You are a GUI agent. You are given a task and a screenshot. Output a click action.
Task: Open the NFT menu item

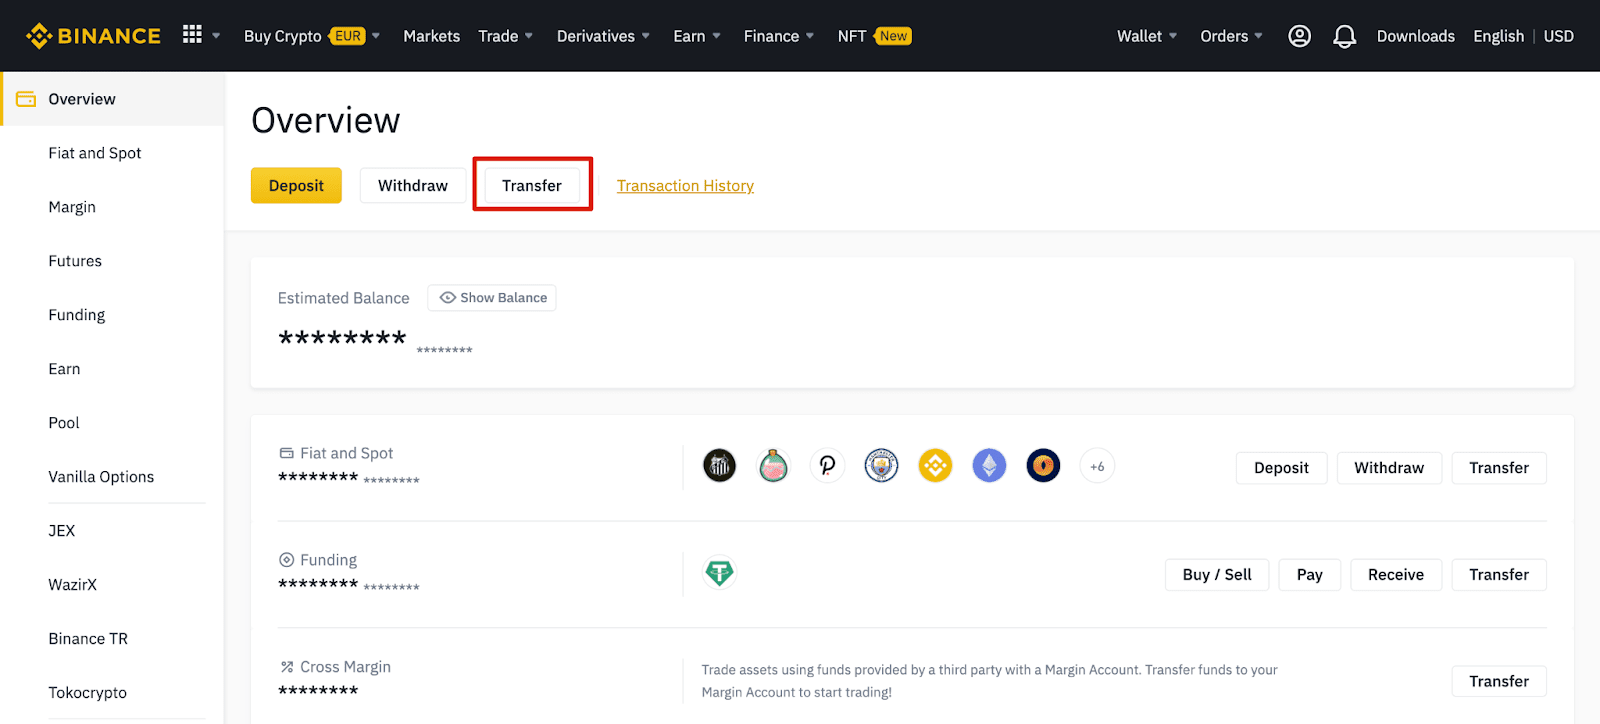click(x=874, y=36)
